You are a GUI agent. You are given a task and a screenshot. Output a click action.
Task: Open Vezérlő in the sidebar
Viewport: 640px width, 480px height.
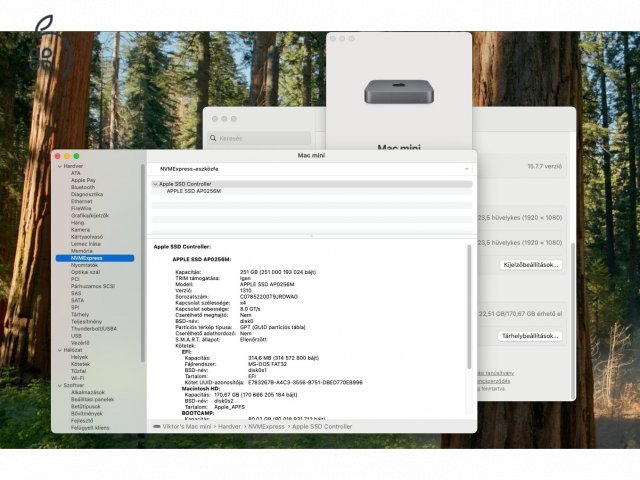coord(80,343)
